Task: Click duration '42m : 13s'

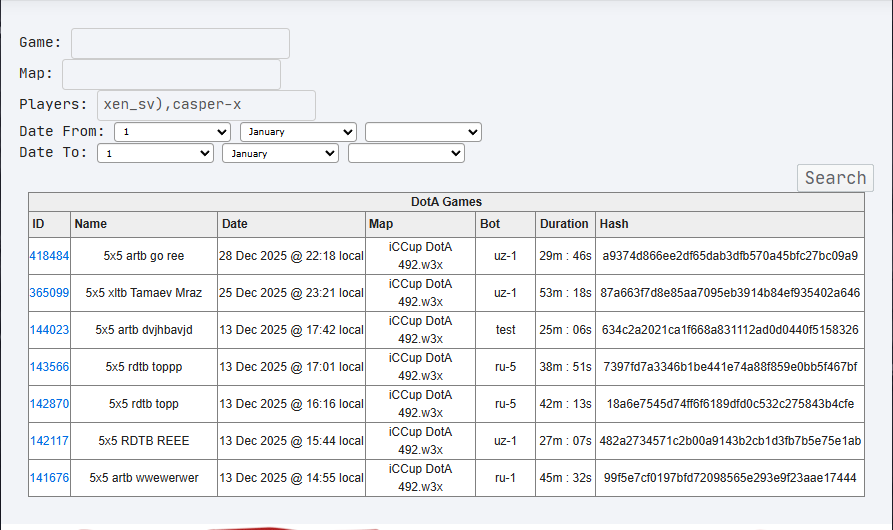Action: point(566,404)
